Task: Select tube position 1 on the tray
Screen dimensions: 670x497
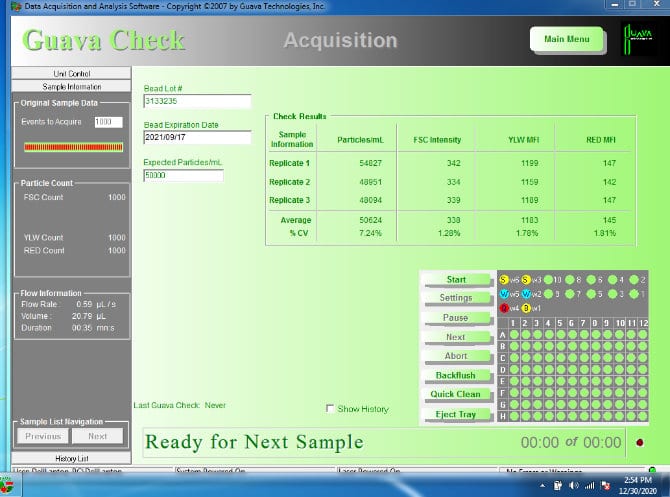Action: 634,294
